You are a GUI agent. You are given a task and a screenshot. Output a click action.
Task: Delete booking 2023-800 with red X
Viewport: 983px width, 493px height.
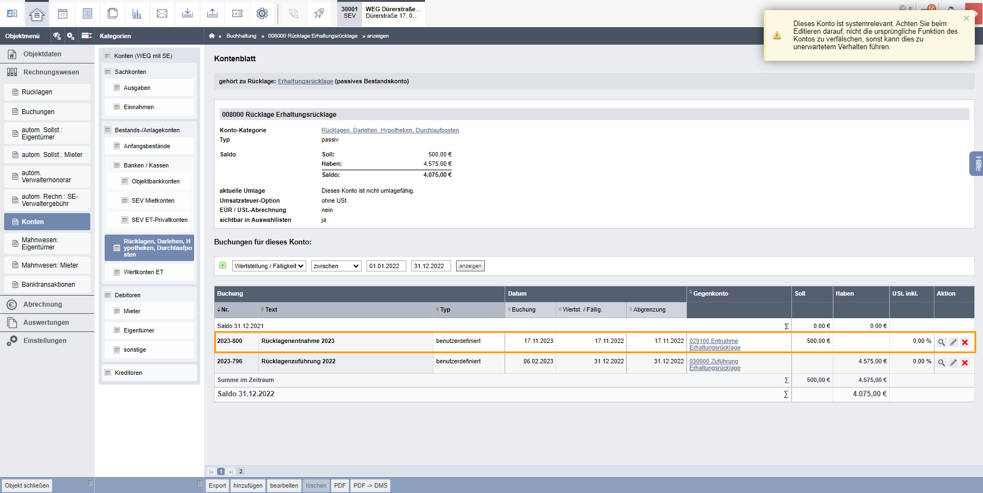point(965,342)
